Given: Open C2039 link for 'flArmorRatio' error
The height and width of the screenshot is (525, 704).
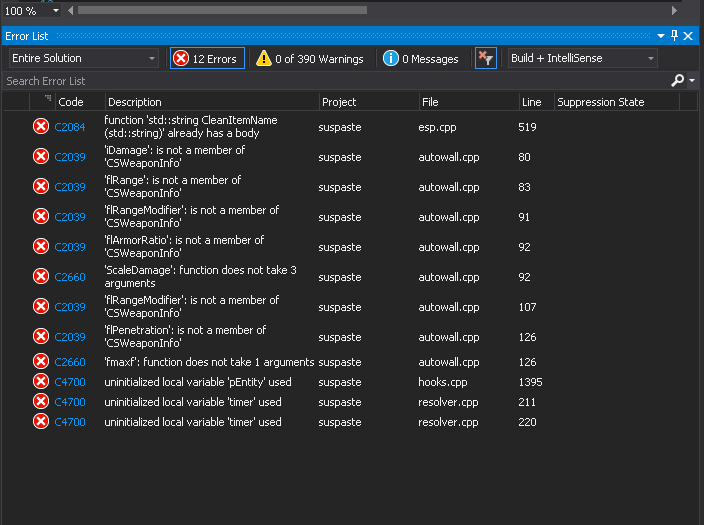Looking at the screenshot, I should click(70, 247).
